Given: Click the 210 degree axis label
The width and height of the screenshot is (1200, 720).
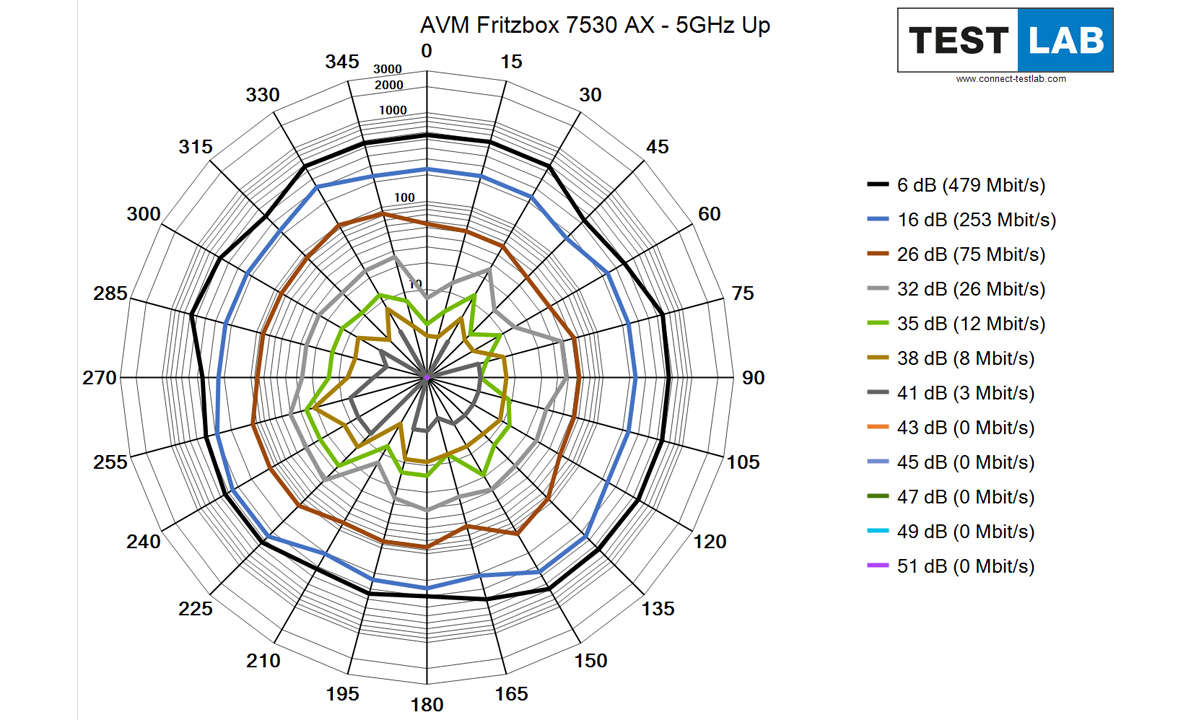Looking at the screenshot, I should [x=263, y=661].
